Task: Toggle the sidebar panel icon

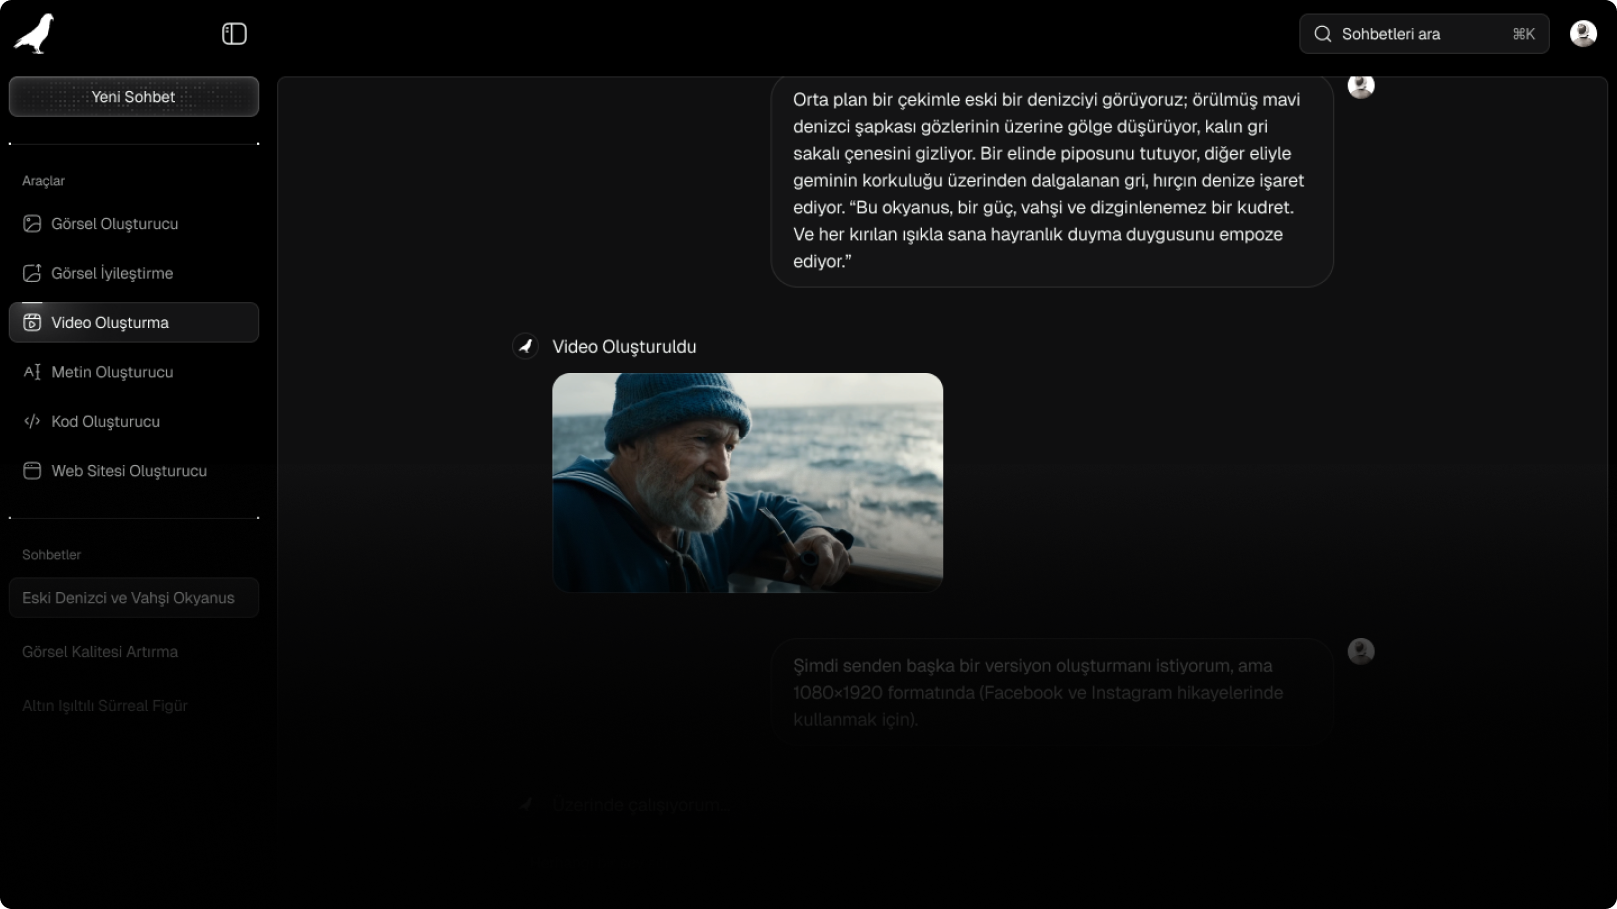Action: coord(234,34)
